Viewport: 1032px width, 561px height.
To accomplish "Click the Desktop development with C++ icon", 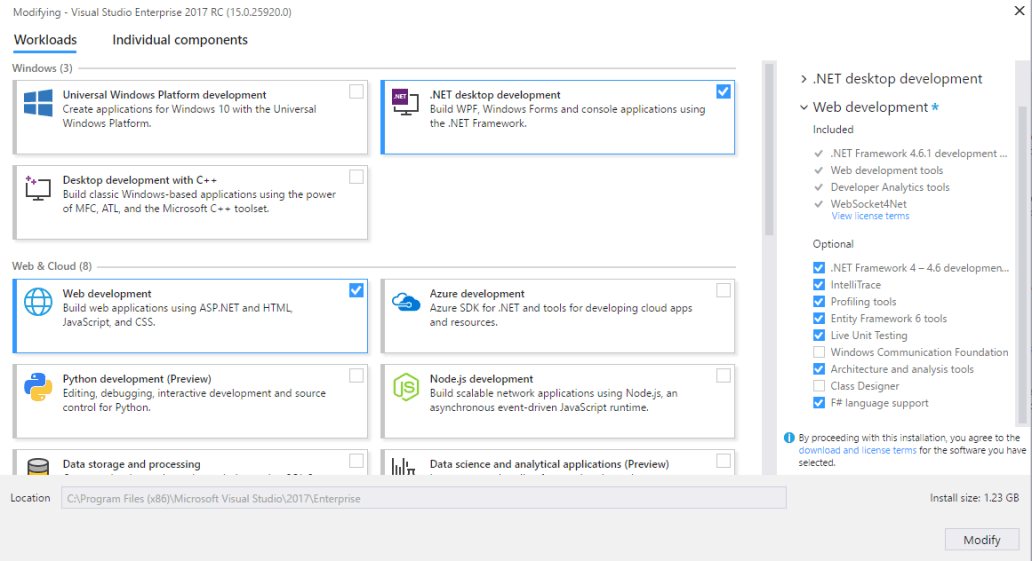I will click(x=38, y=188).
